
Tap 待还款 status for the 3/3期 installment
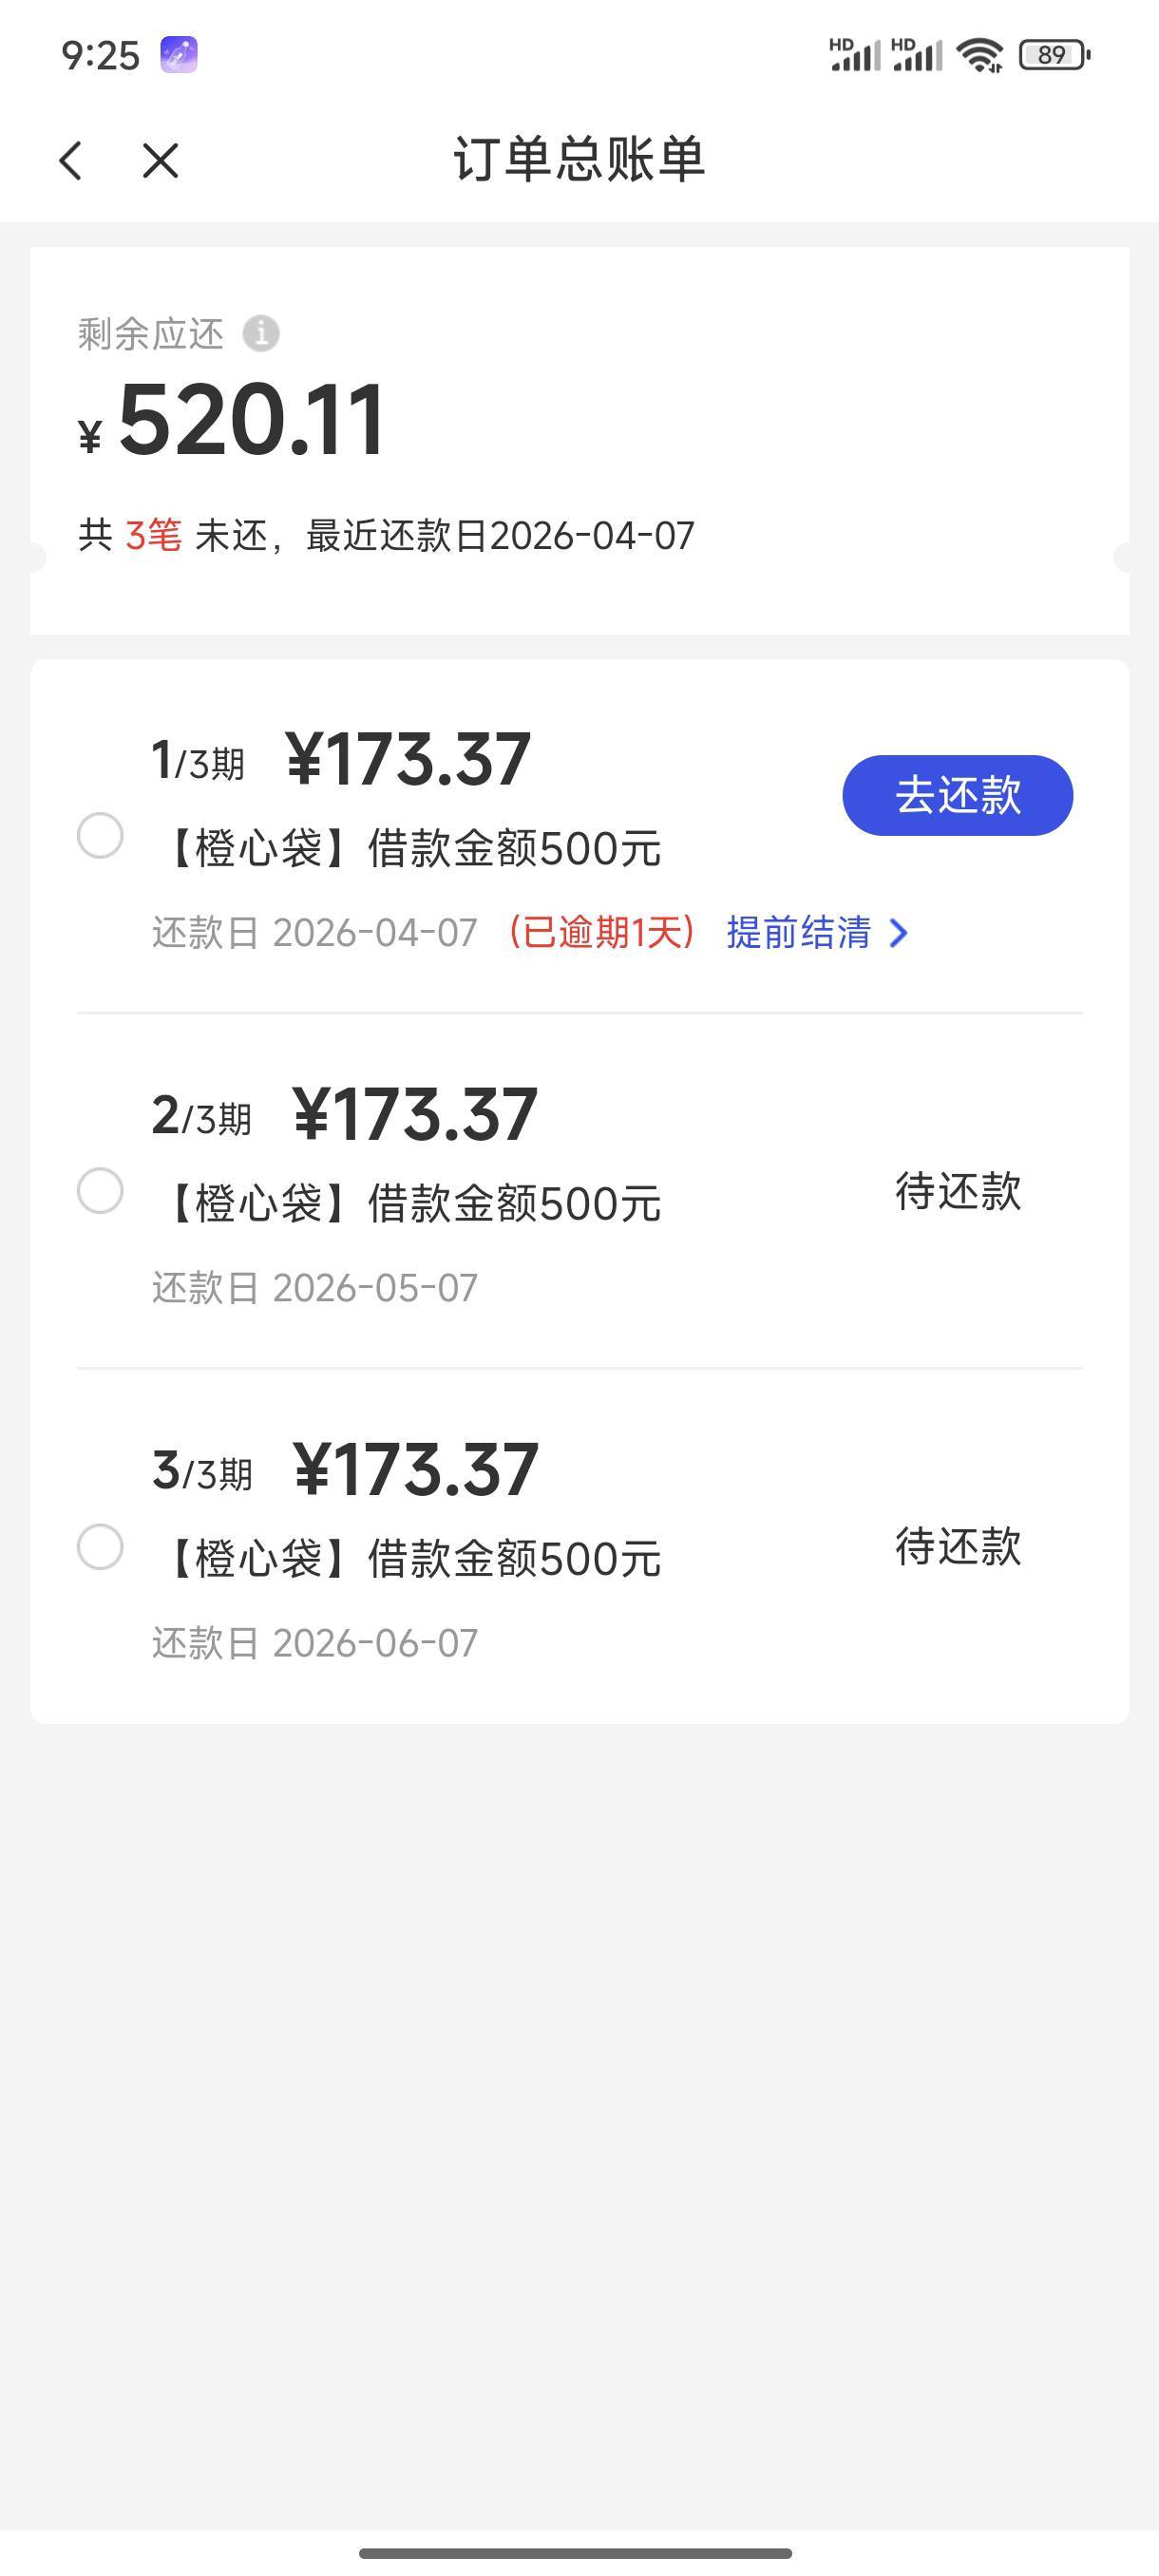[x=957, y=1546]
